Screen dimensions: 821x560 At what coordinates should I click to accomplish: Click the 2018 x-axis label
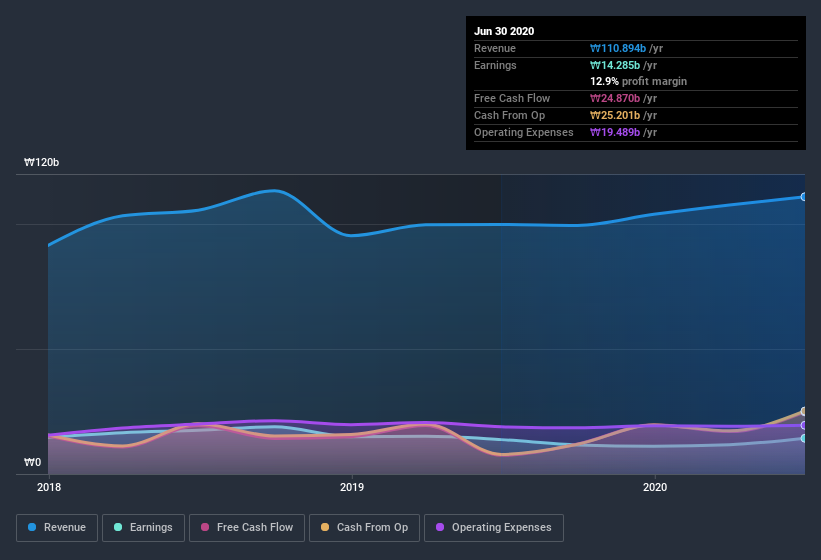[49, 487]
